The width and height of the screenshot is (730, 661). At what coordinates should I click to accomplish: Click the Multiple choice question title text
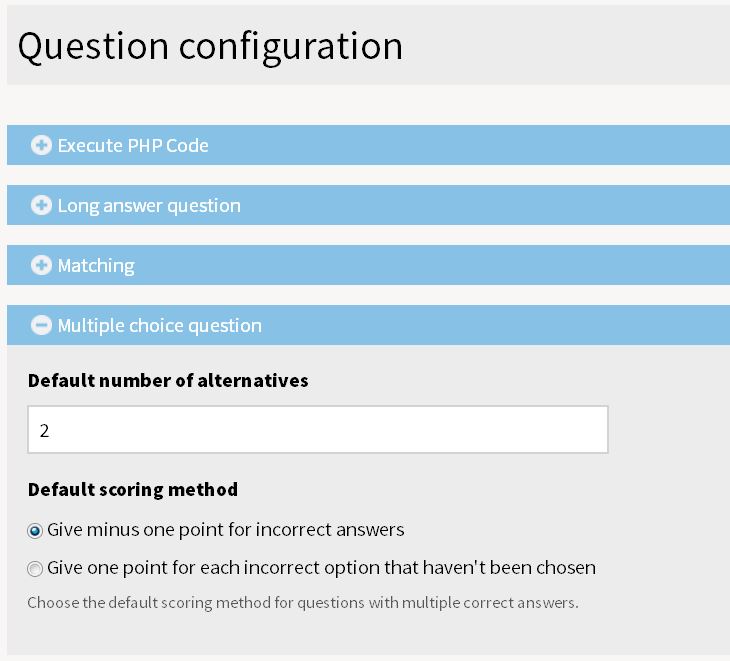(x=160, y=326)
